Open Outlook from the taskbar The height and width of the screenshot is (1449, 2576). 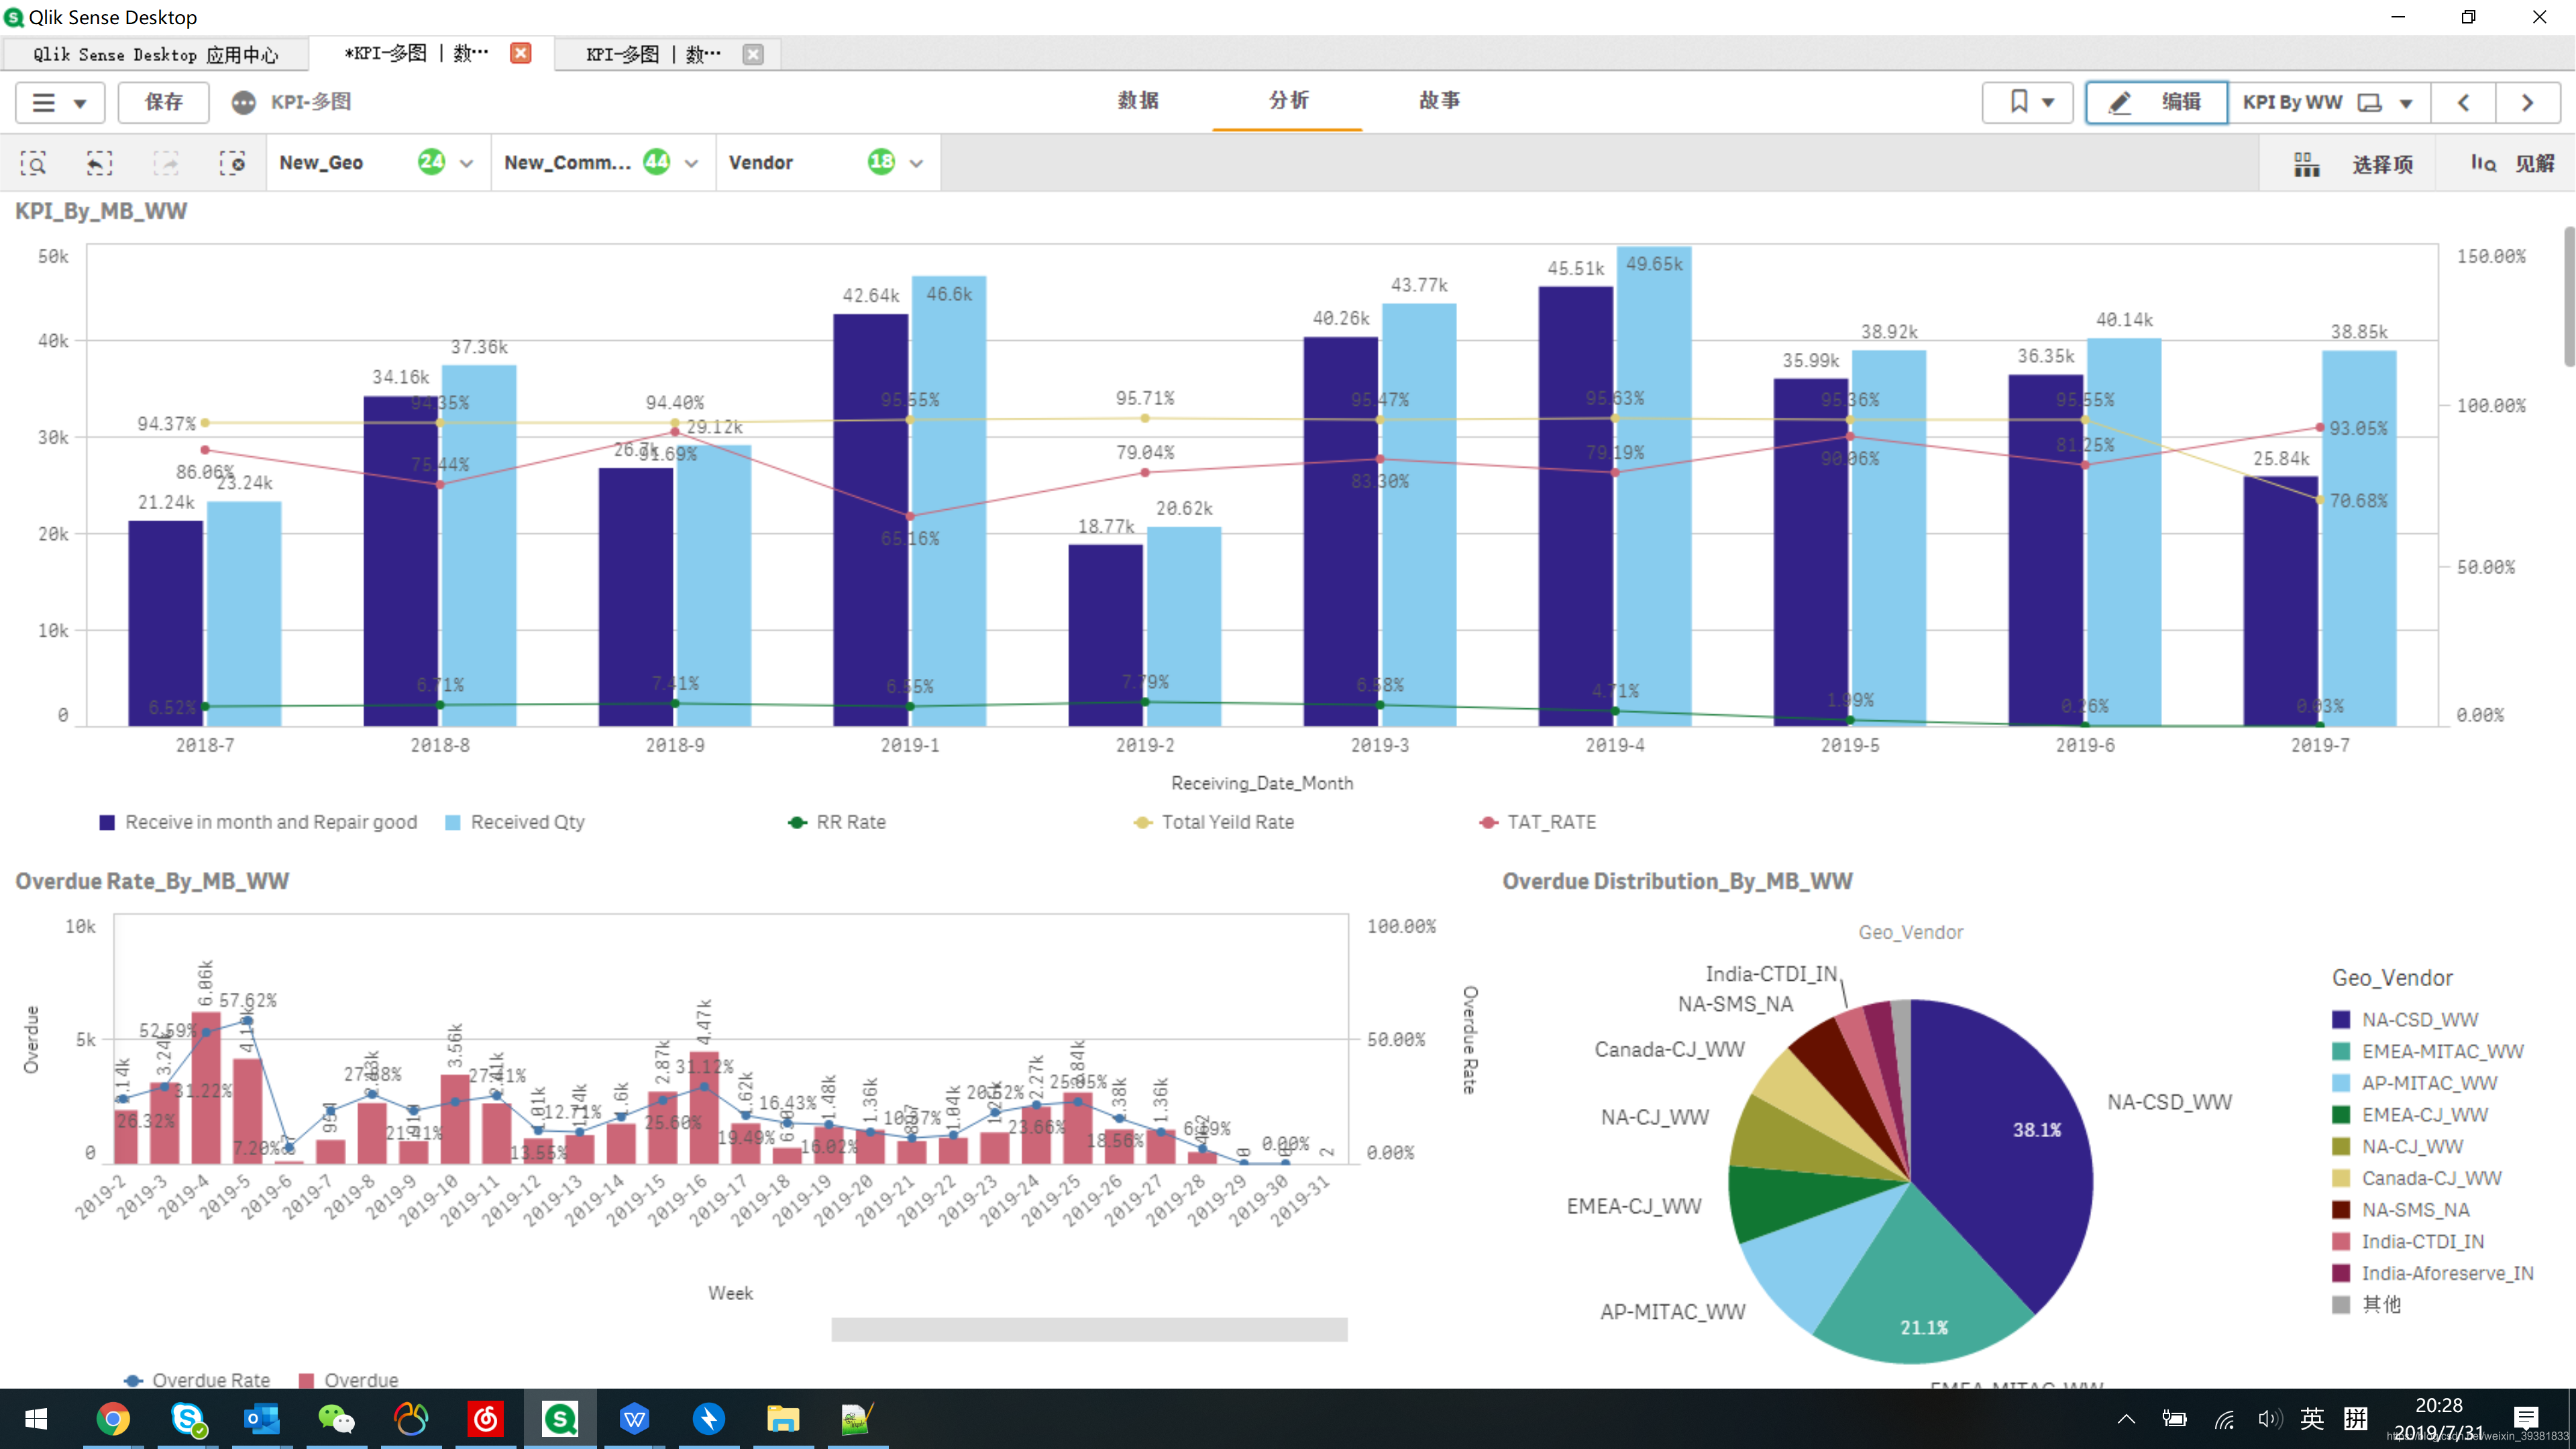pyautogui.click(x=262, y=1418)
